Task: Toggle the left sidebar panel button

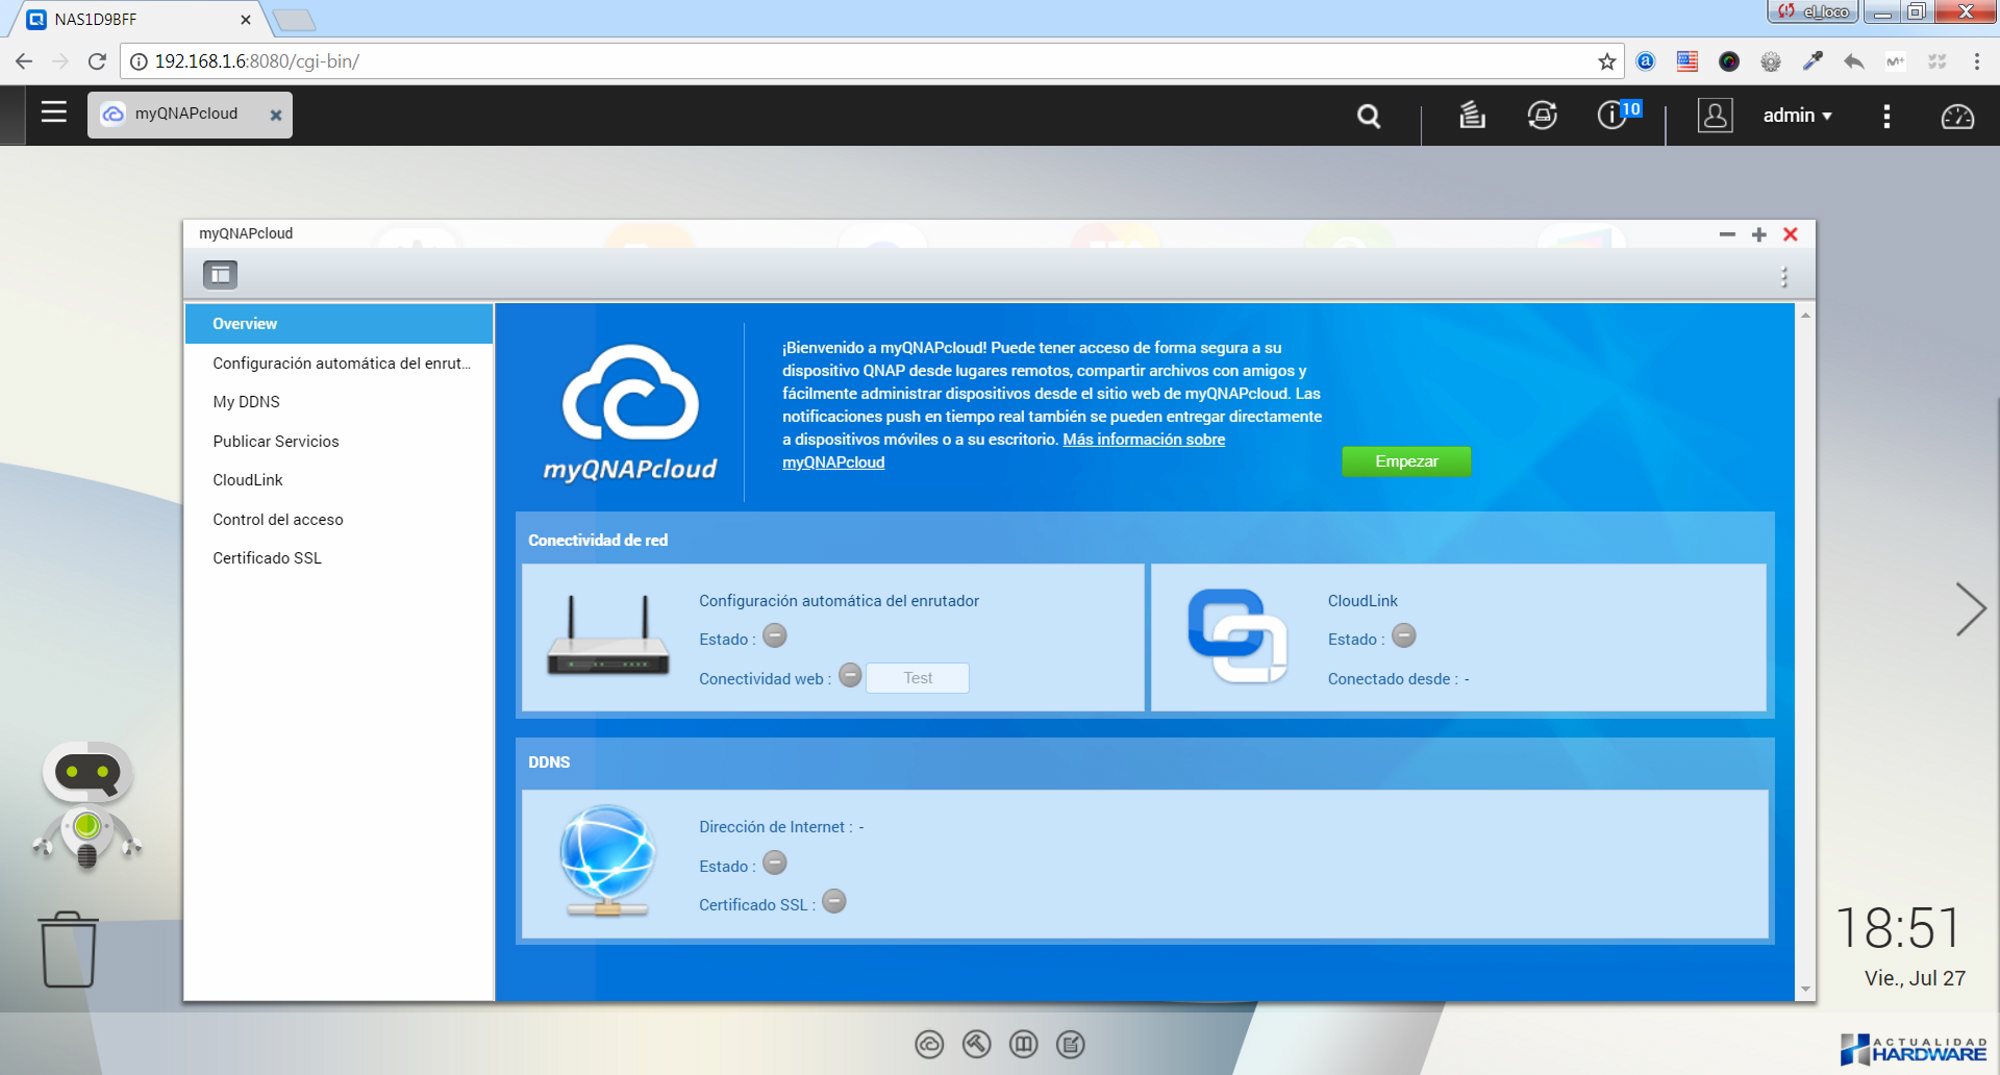Action: [220, 274]
